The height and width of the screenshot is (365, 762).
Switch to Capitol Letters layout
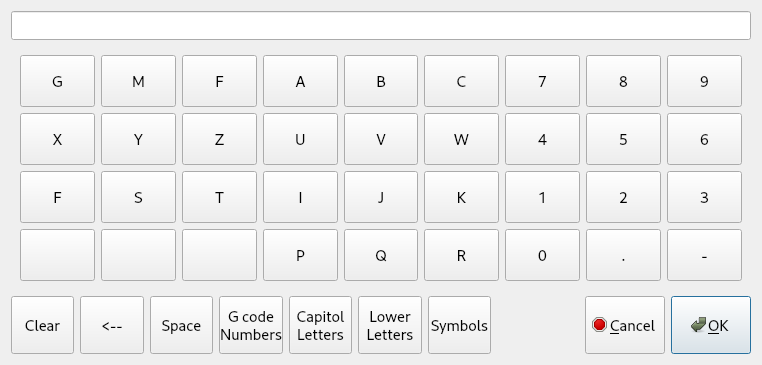click(320, 325)
